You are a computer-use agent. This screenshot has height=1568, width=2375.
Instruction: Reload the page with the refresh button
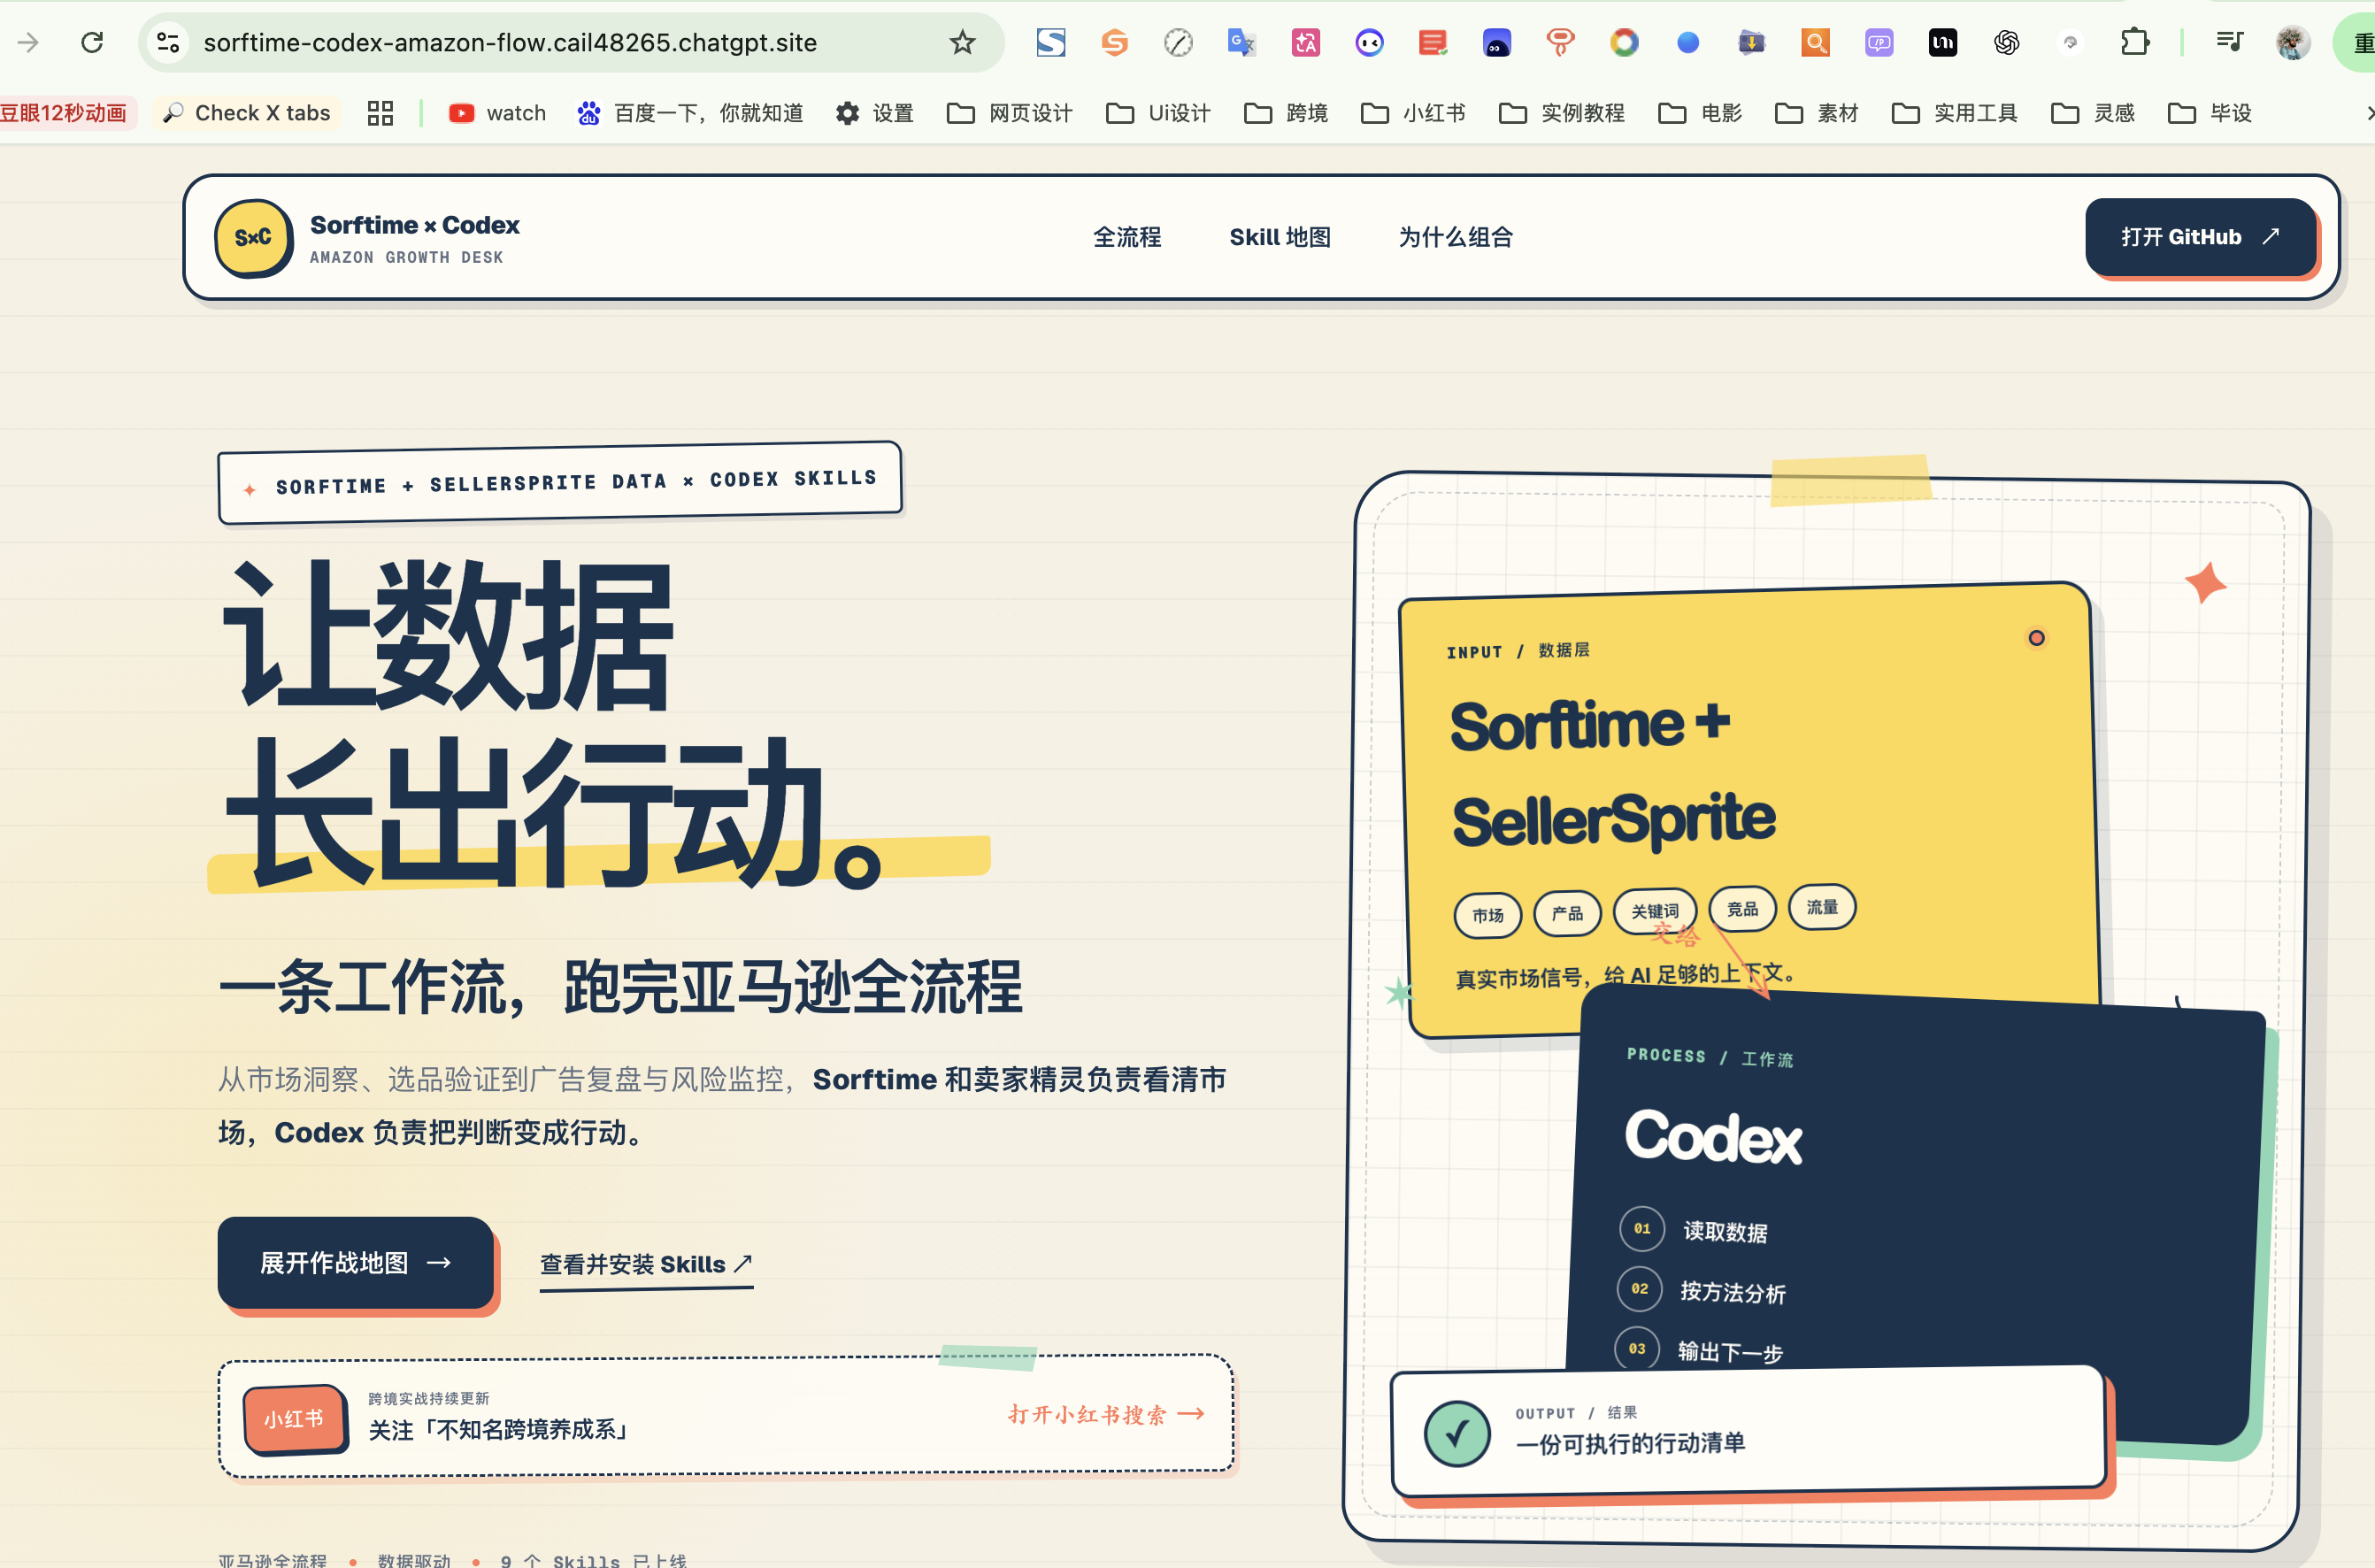92,42
